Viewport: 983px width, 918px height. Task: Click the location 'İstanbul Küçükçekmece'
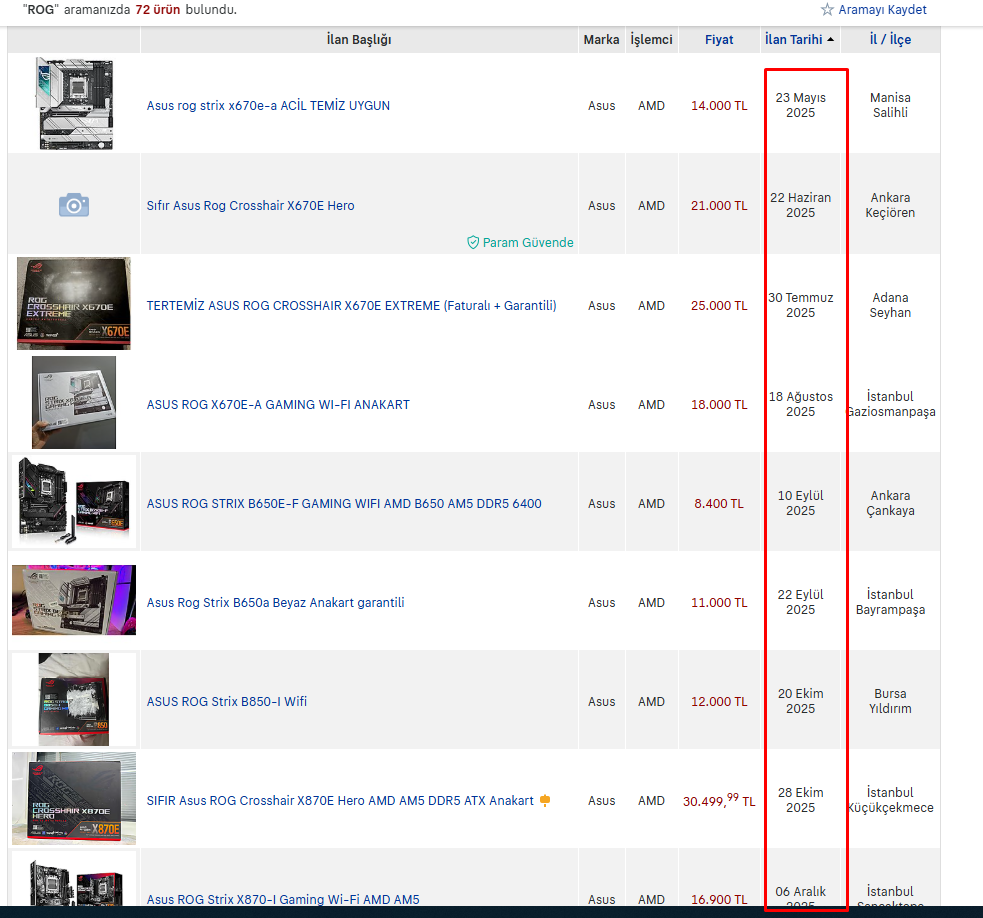click(890, 800)
